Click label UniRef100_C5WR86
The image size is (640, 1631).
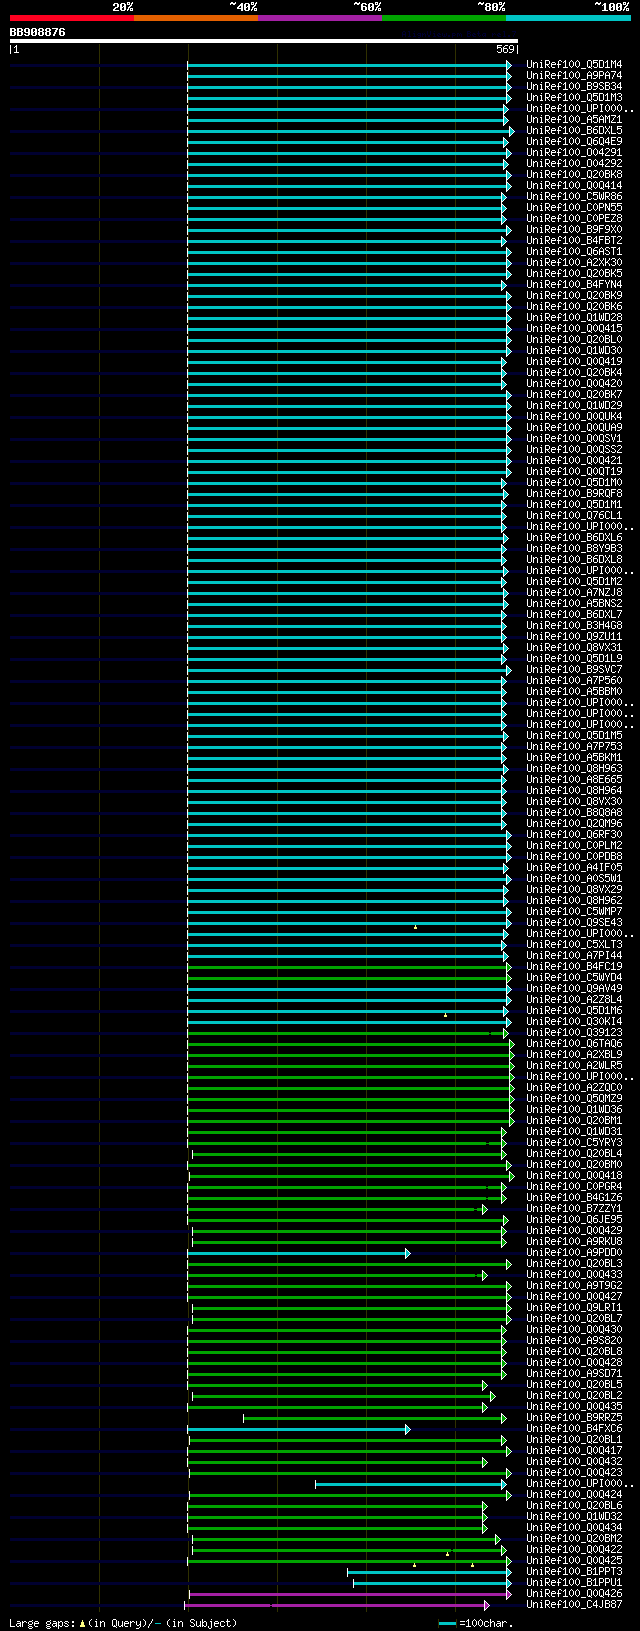tap(574, 197)
